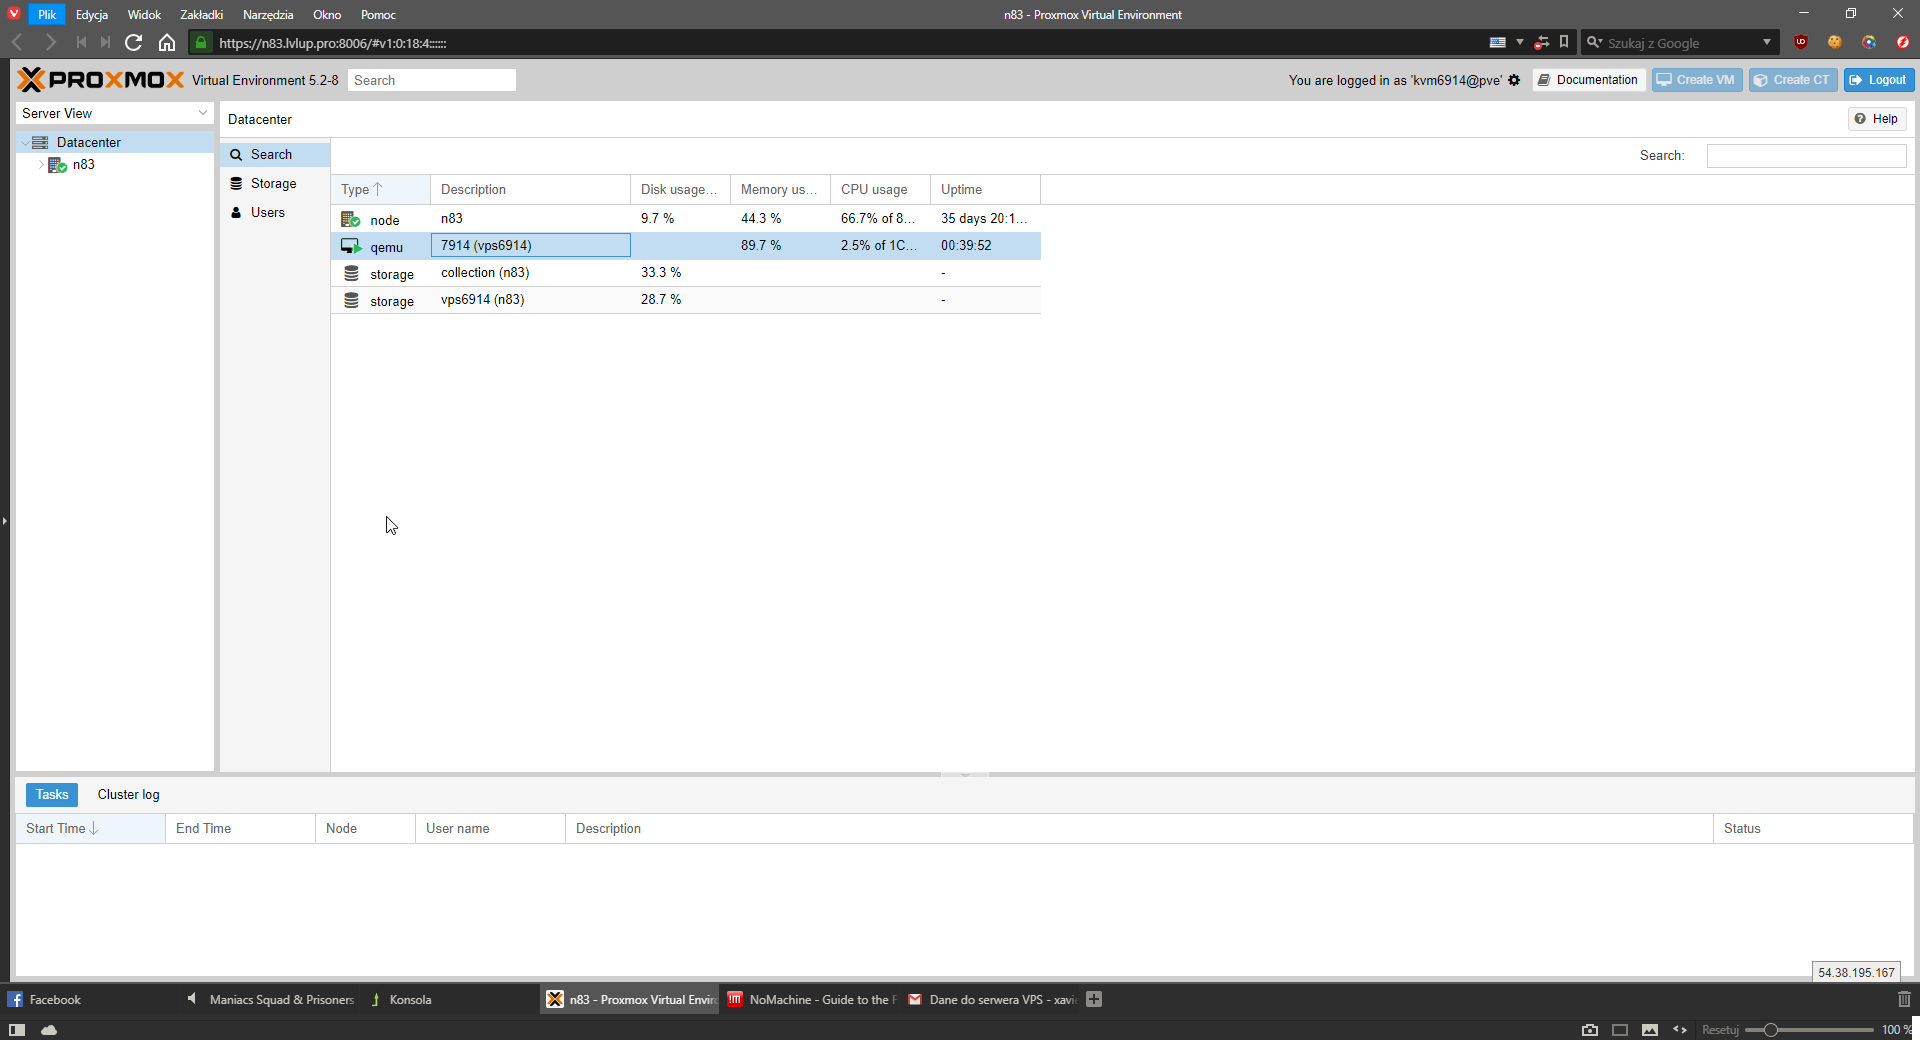
Task: Click the browser home icon
Action: [x=167, y=42]
